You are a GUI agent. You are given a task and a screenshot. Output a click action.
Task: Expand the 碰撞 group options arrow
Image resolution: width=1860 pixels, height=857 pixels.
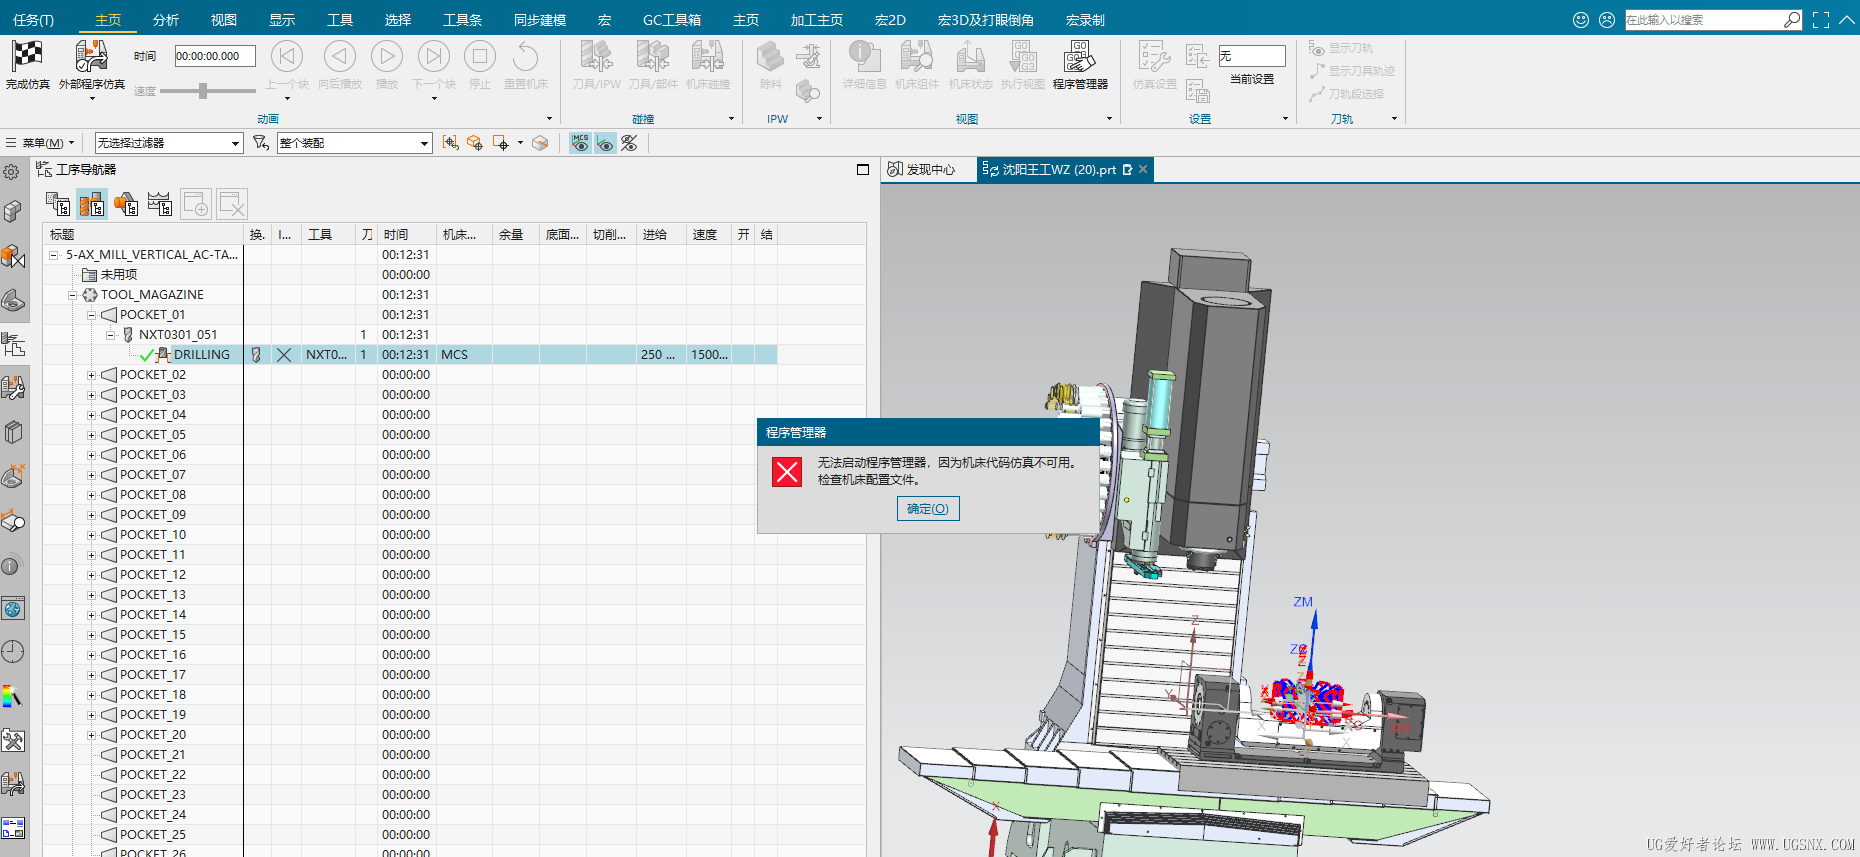point(731,119)
